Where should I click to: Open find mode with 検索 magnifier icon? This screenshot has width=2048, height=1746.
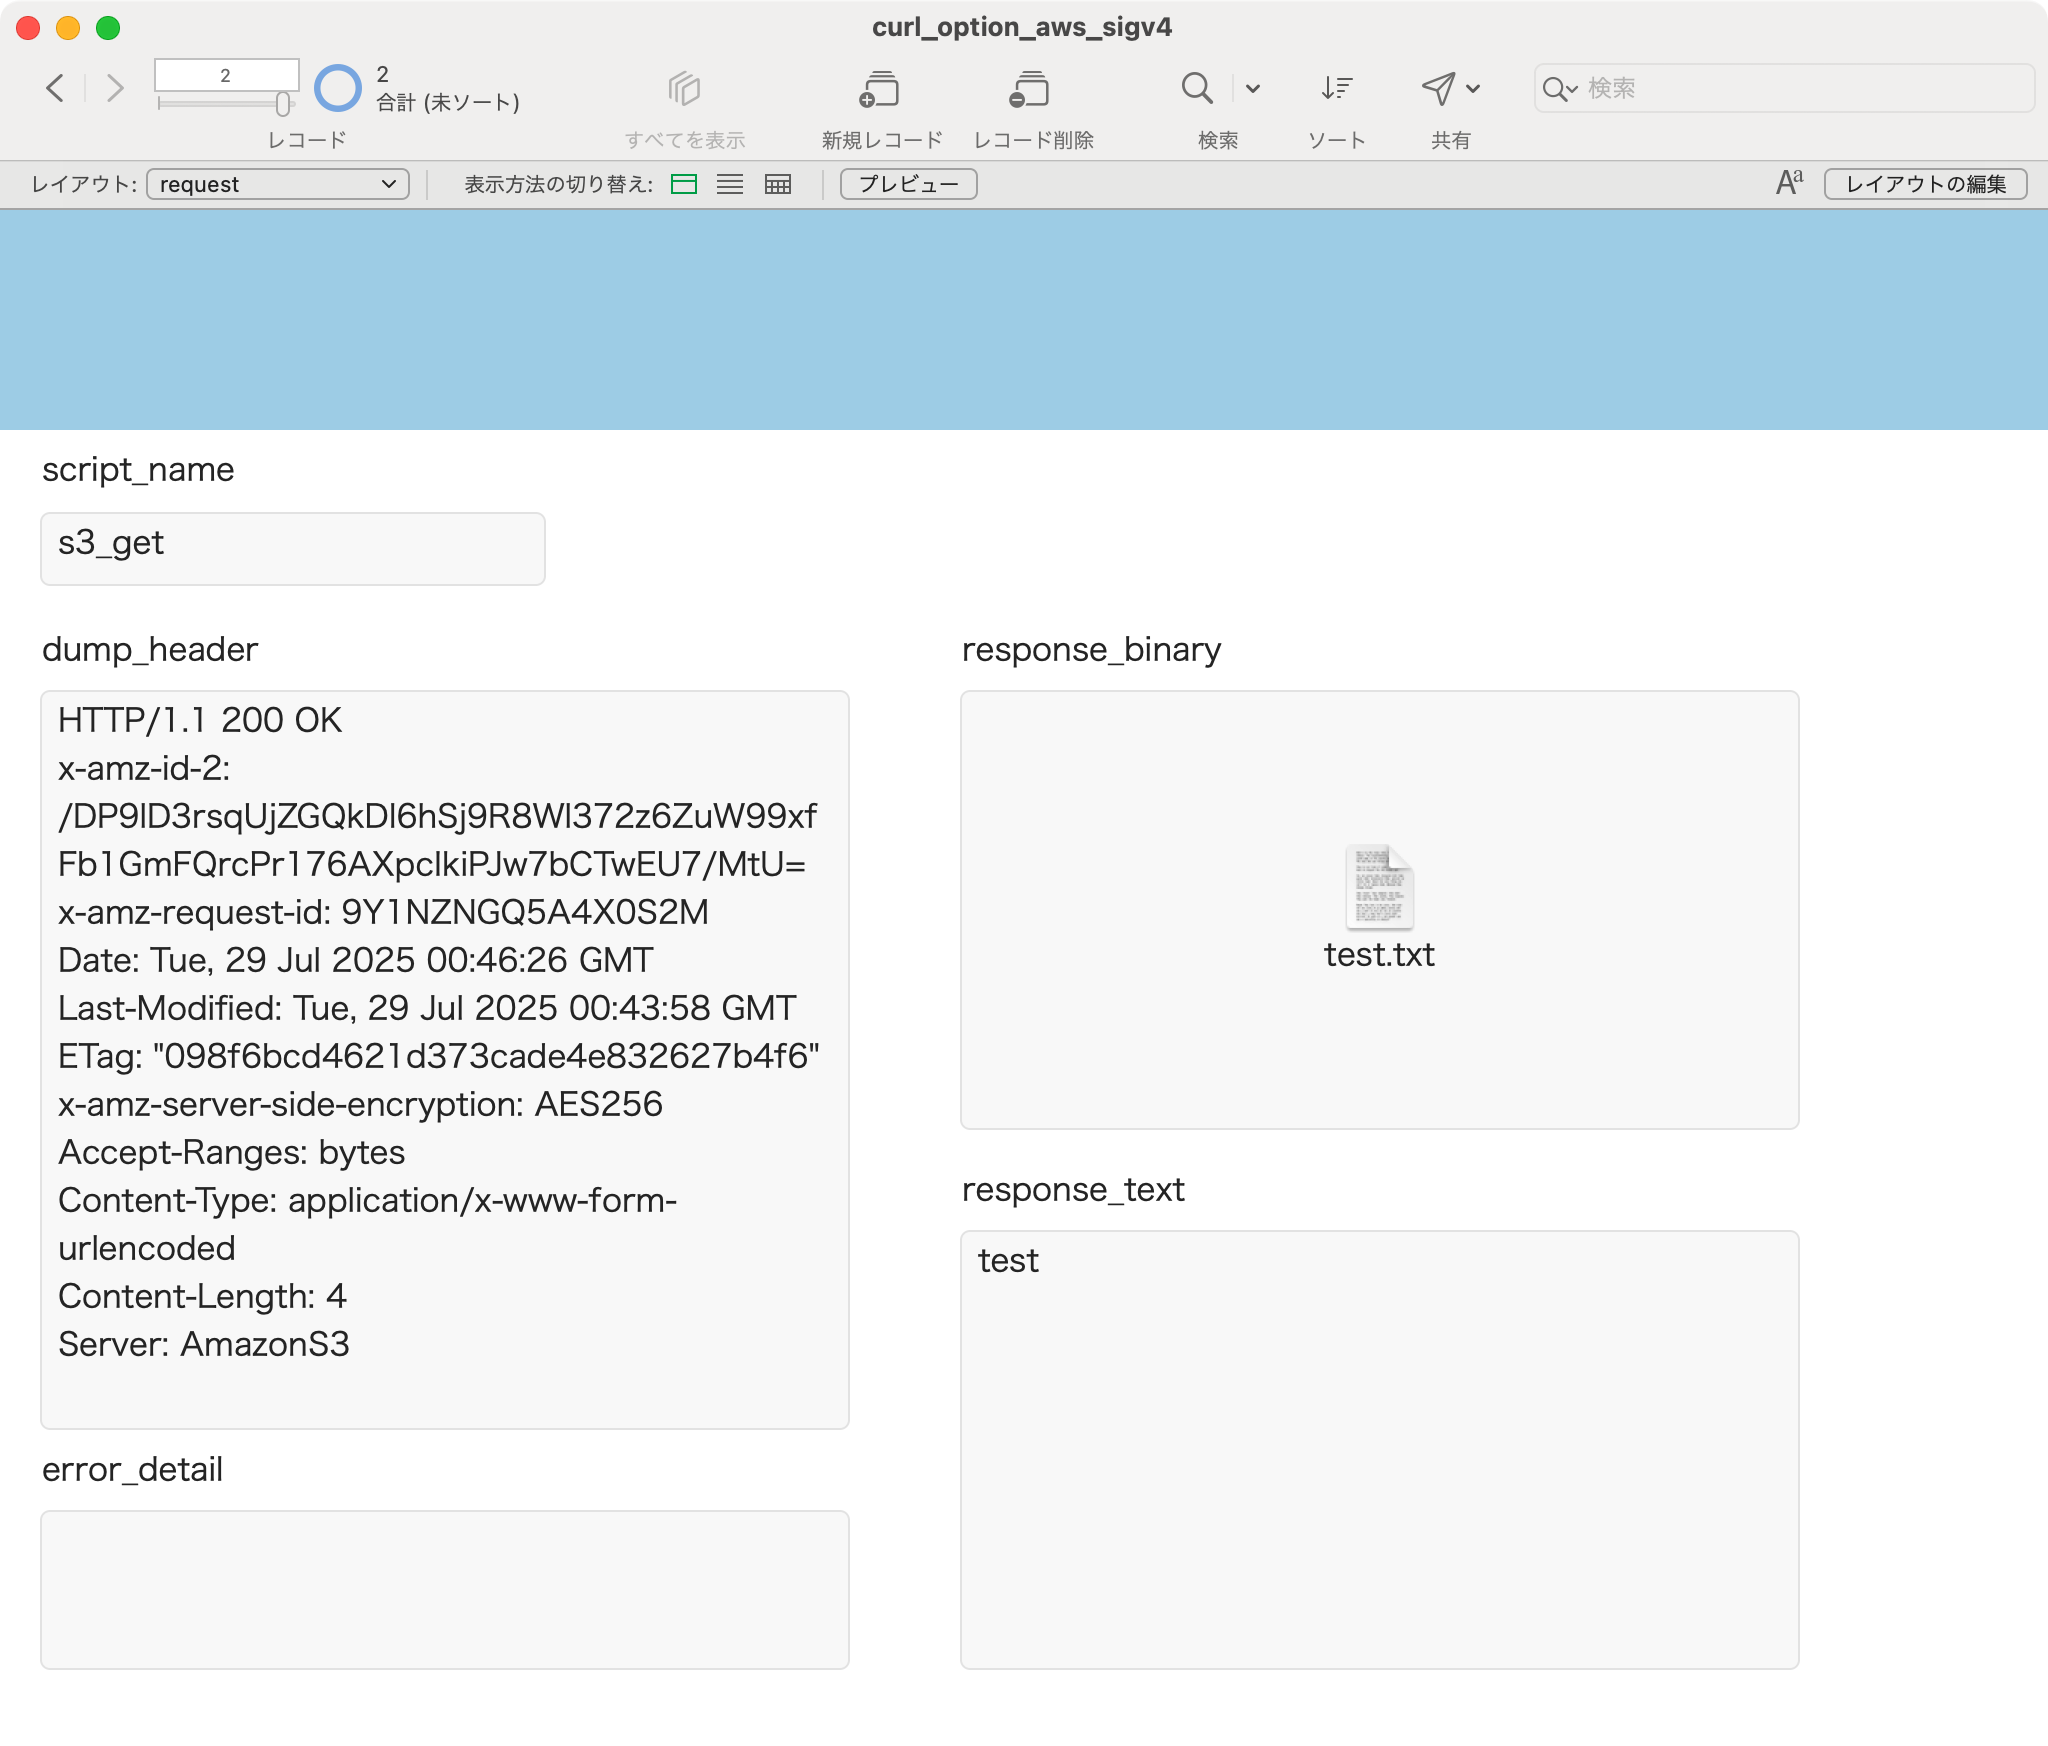(1196, 88)
